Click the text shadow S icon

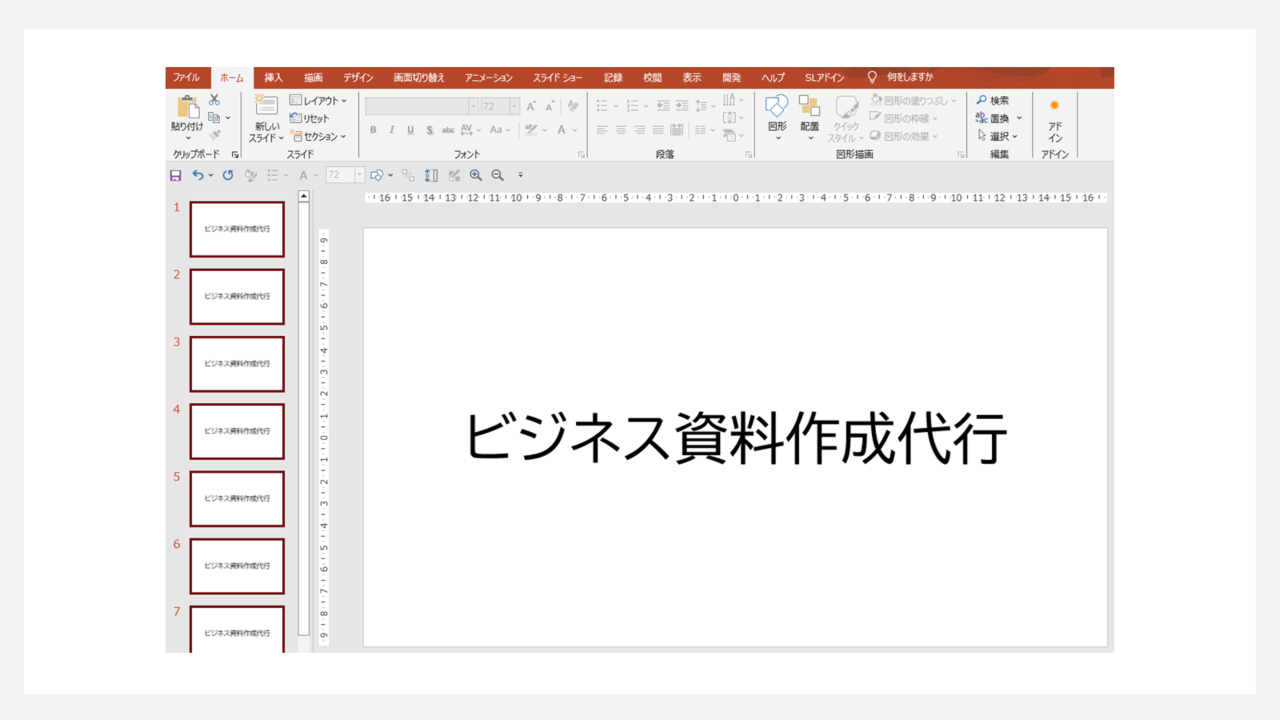point(430,130)
